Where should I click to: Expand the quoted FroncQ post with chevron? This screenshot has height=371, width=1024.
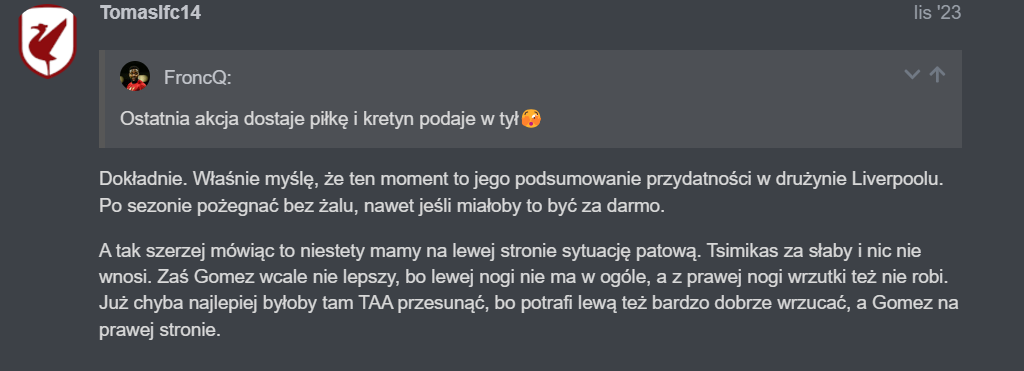pos(912,74)
